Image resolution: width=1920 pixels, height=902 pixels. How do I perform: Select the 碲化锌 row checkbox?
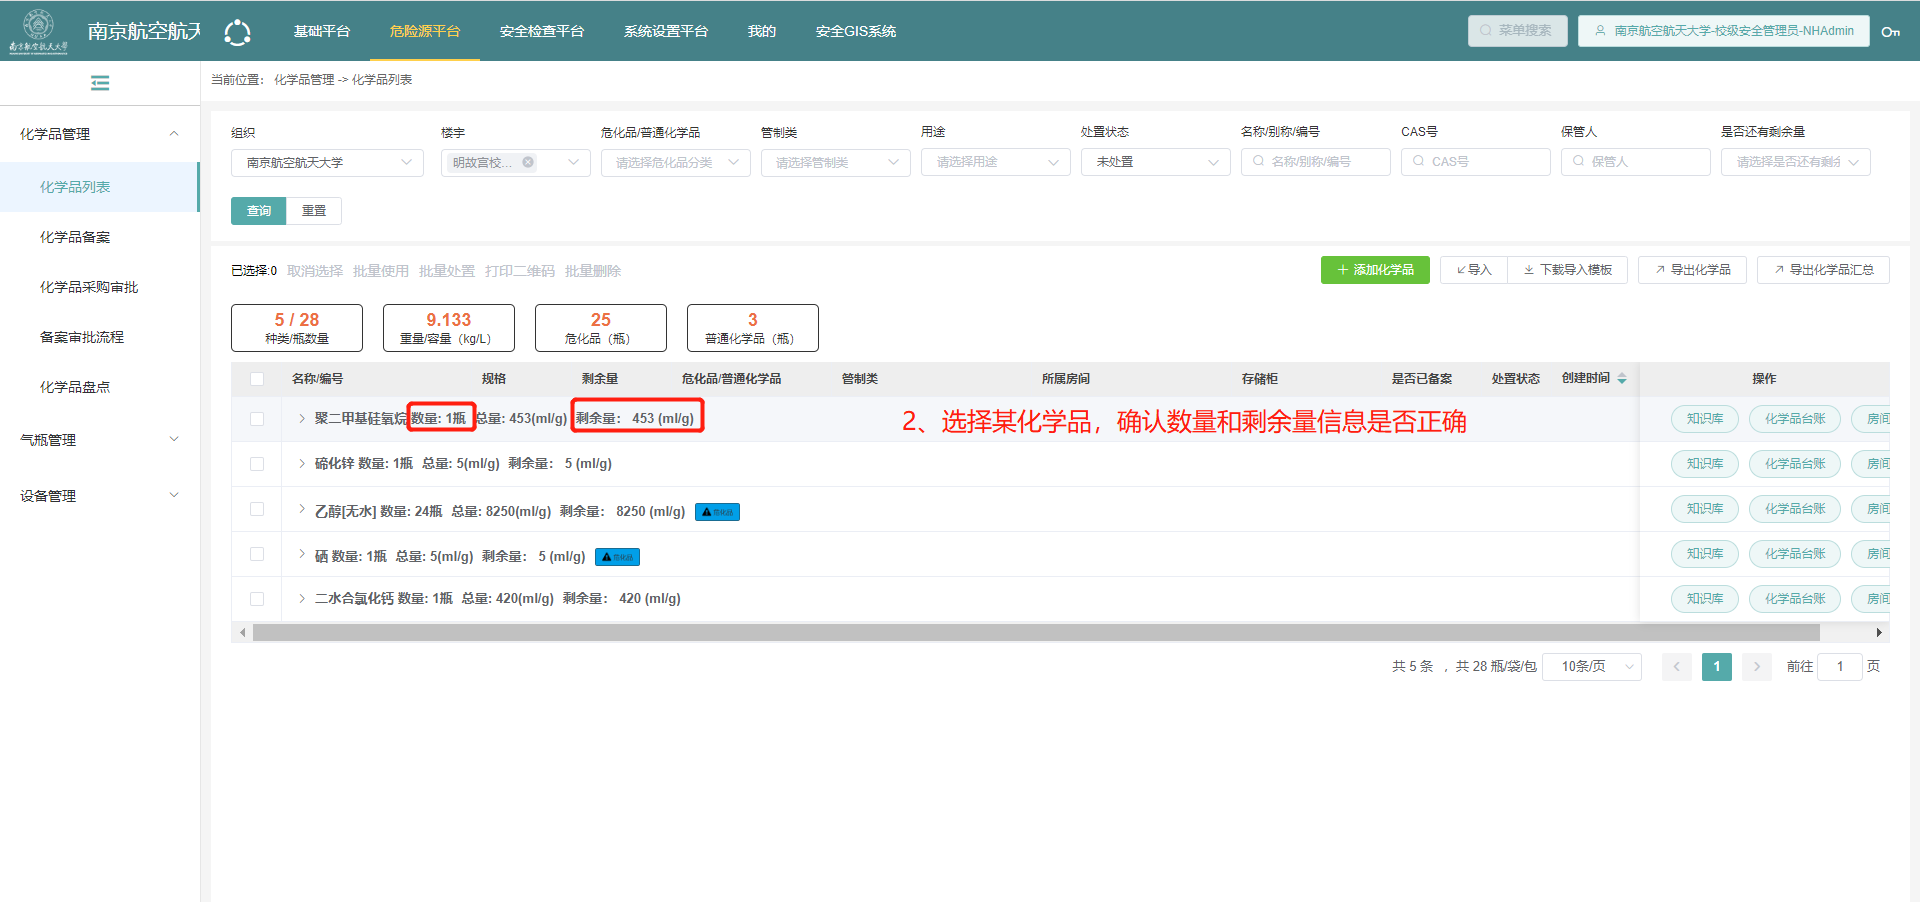coord(257,464)
